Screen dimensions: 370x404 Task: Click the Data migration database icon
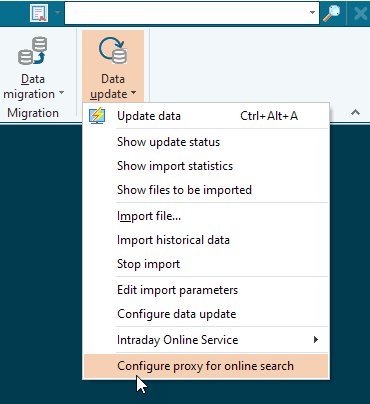click(x=32, y=51)
